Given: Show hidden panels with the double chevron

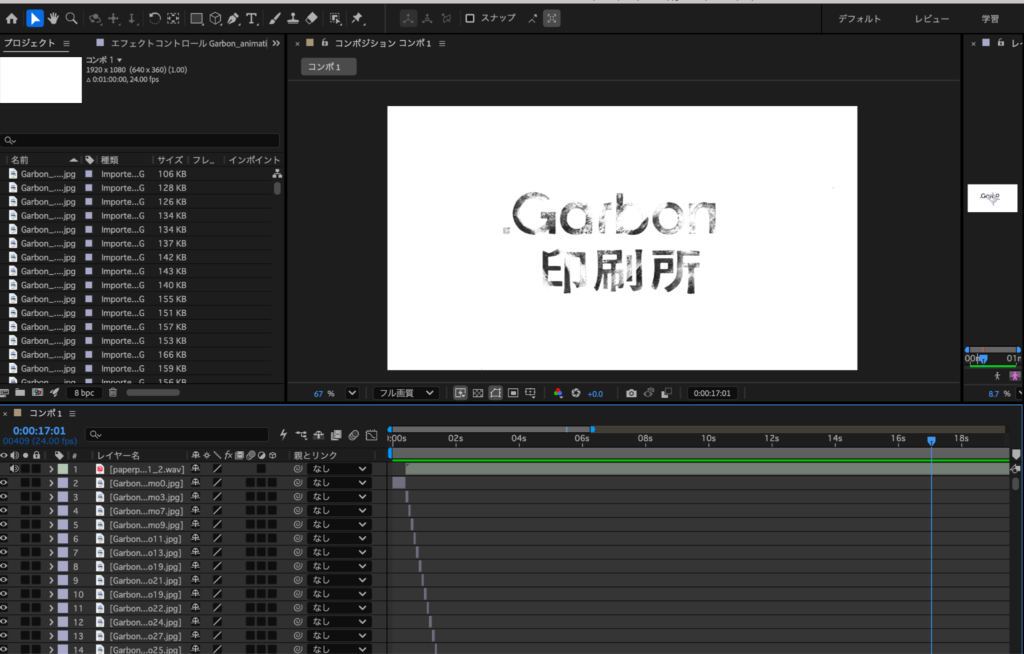Looking at the screenshot, I should tap(276, 43).
